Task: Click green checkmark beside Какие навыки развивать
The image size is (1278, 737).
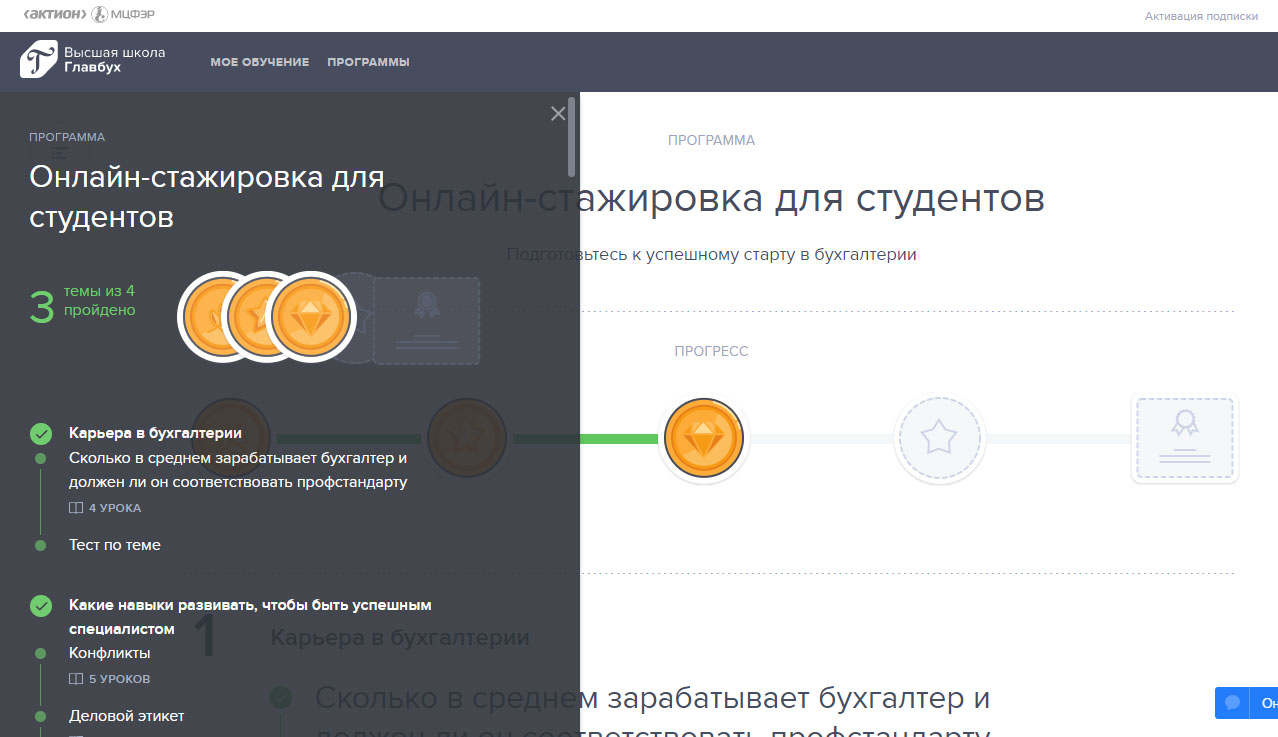Action: click(x=41, y=605)
